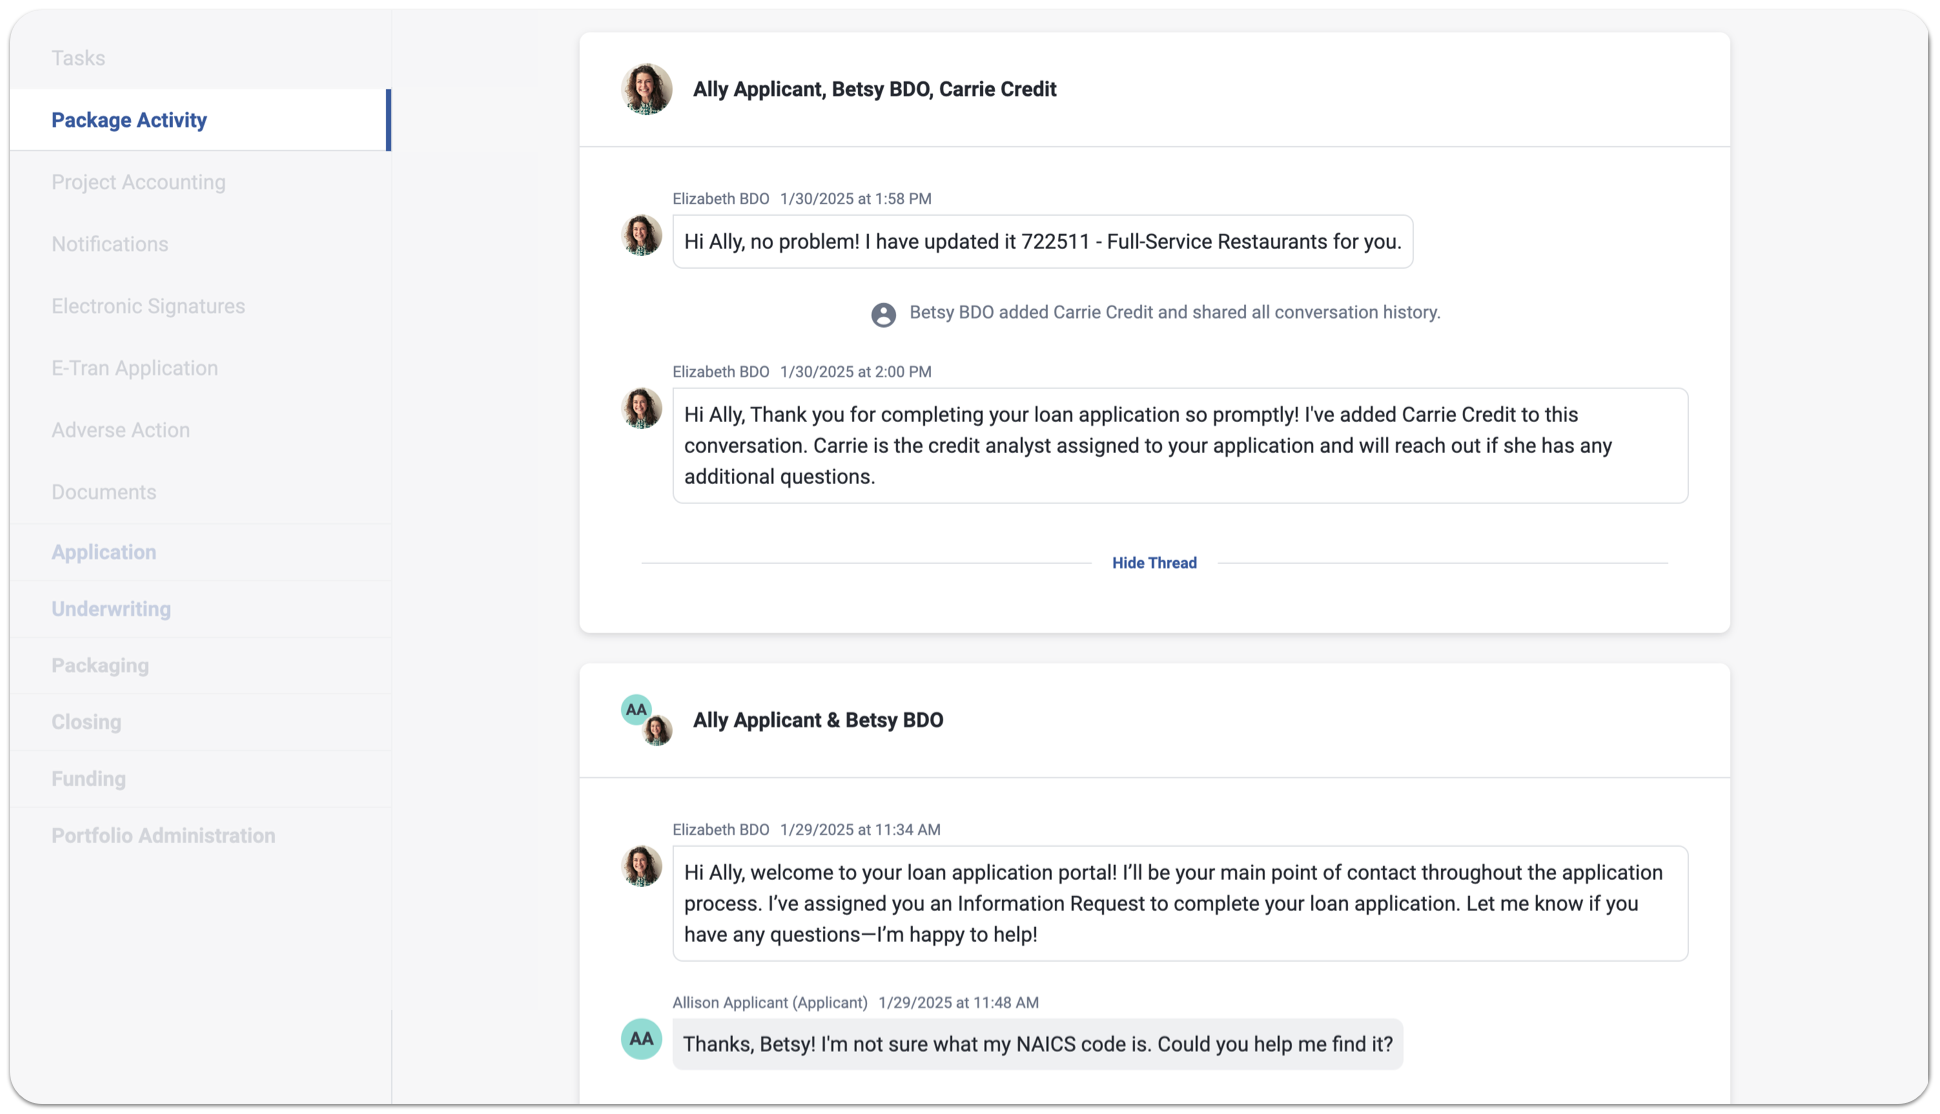Click Elizabeth BDO's avatar beside the 1:58 PM message
The image size is (1940, 1114).
click(641, 235)
